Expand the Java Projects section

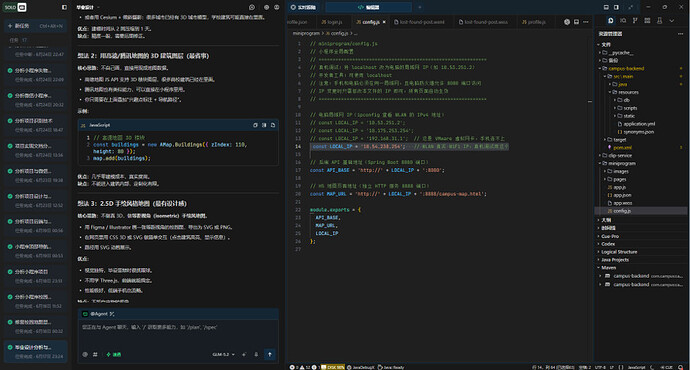pyautogui.click(x=640, y=260)
